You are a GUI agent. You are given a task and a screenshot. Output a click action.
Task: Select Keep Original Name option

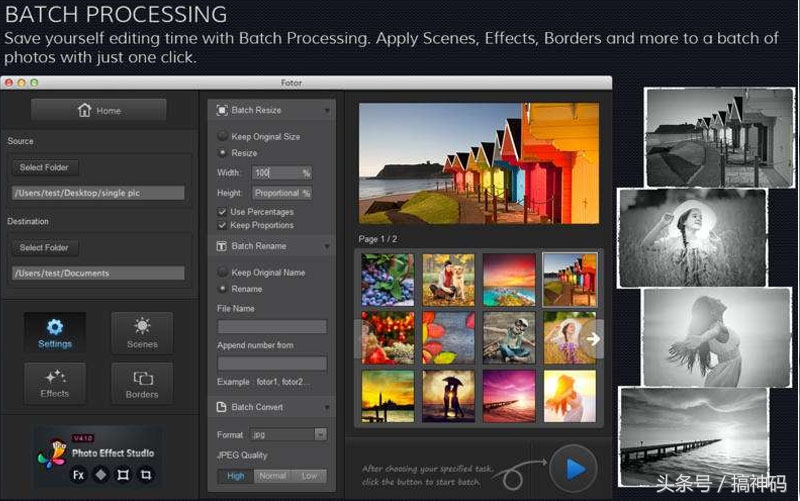[x=223, y=272]
